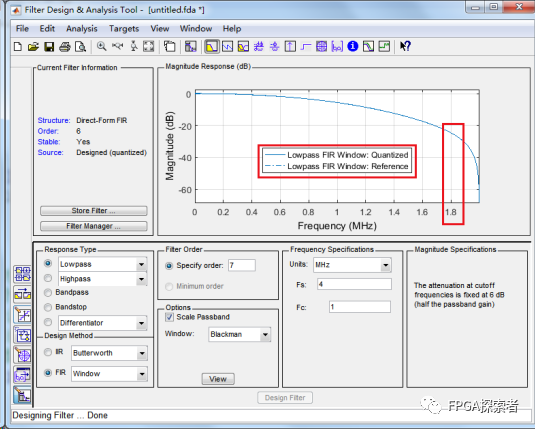Open Pole/Zero Editor panel

click(x=23, y=355)
